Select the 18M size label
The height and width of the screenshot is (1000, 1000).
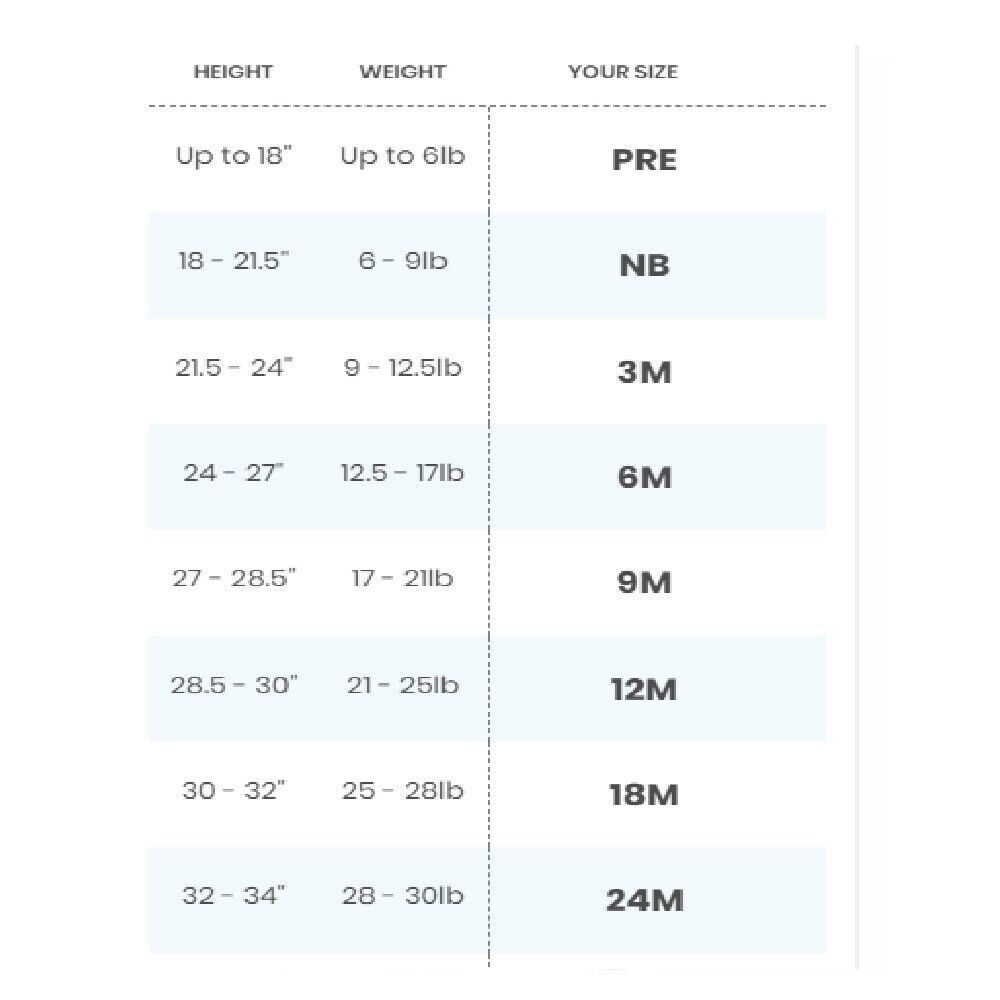(644, 795)
